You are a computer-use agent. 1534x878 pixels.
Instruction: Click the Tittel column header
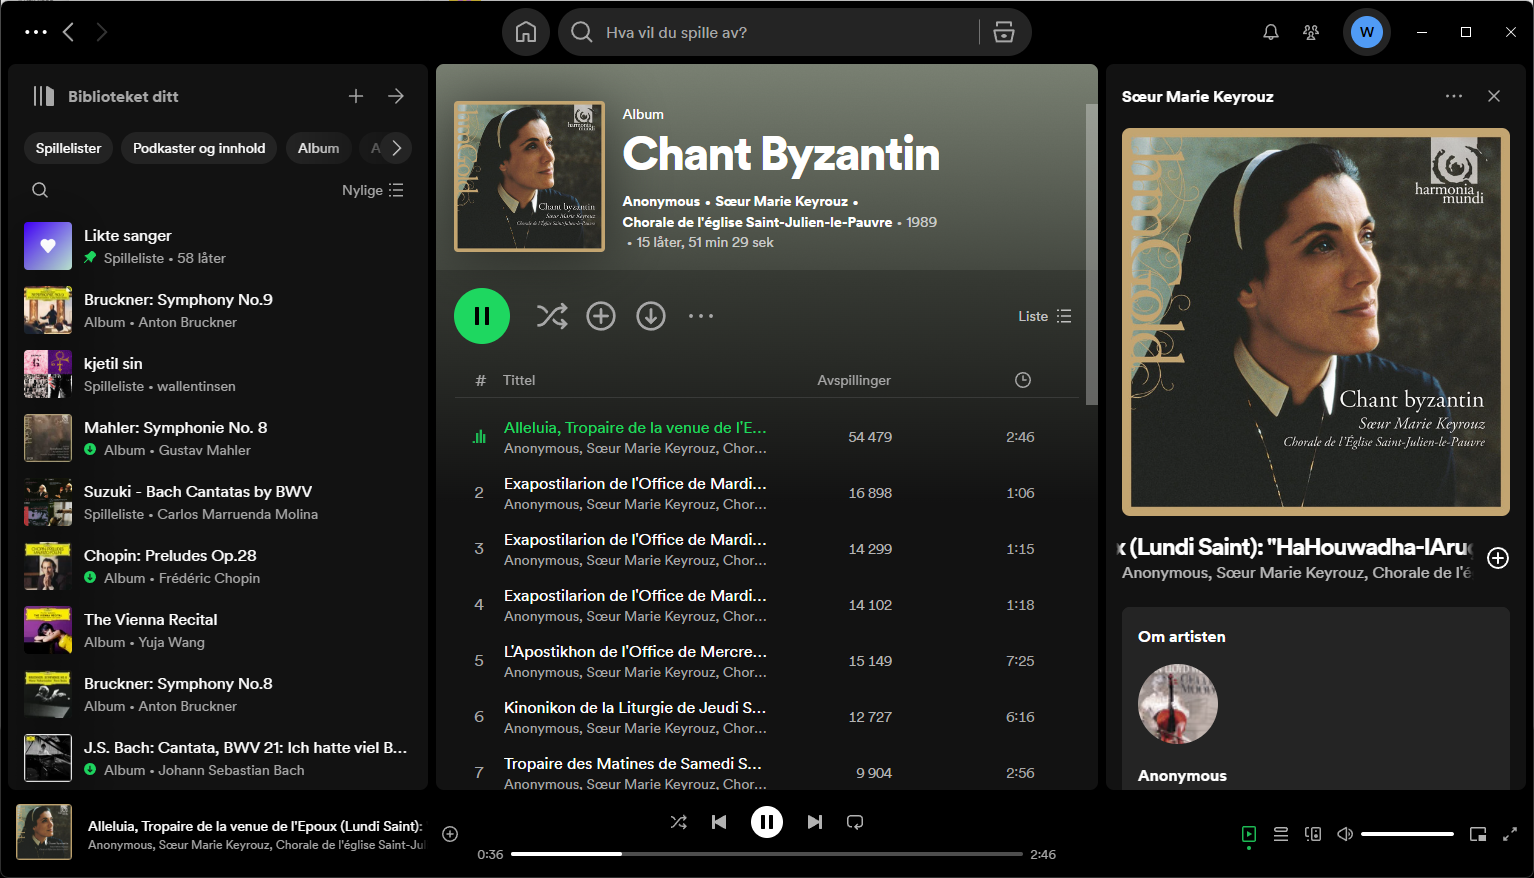[519, 380]
